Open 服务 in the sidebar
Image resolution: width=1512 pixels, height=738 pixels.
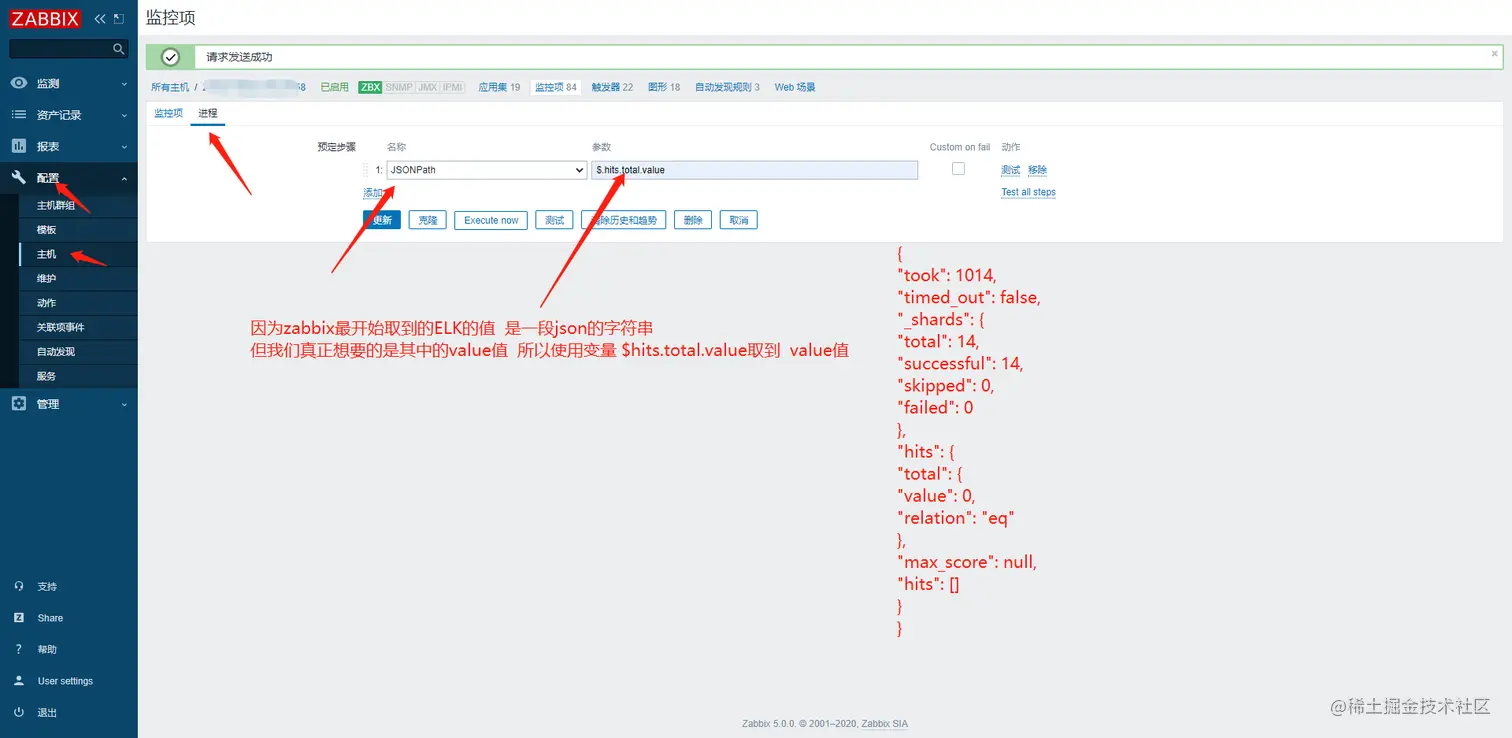[x=47, y=376]
